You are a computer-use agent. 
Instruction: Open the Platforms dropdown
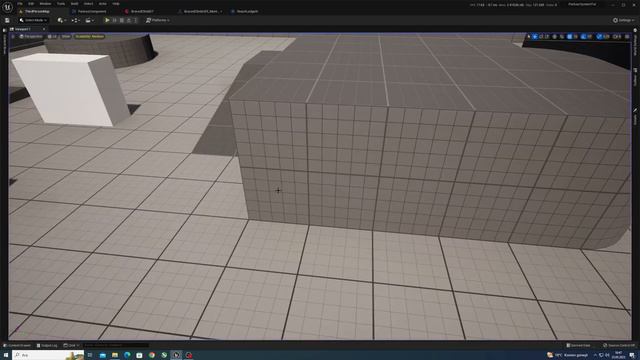coord(158,20)
